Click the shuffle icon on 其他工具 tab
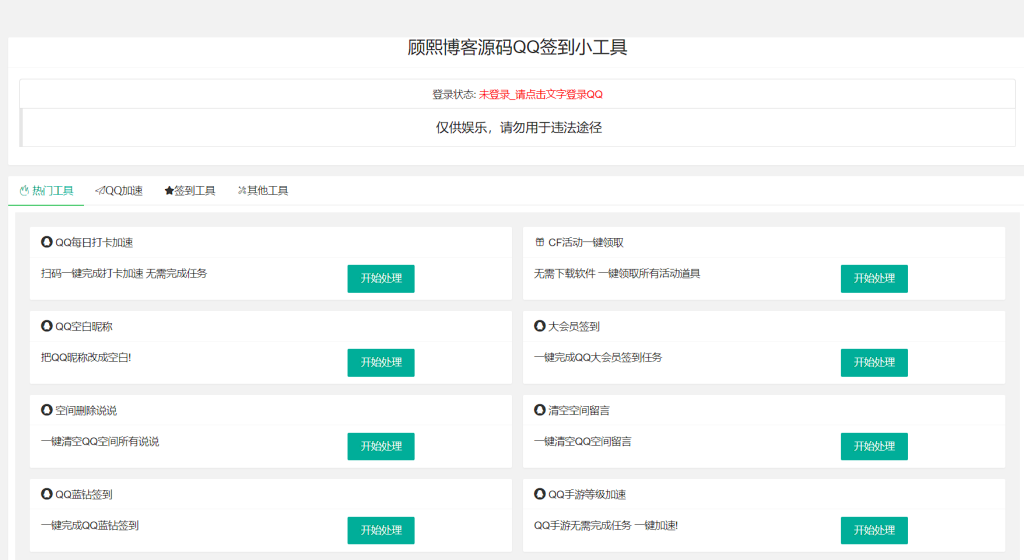1024x560 pixels. pyautogui.click(x=242, y=191)
